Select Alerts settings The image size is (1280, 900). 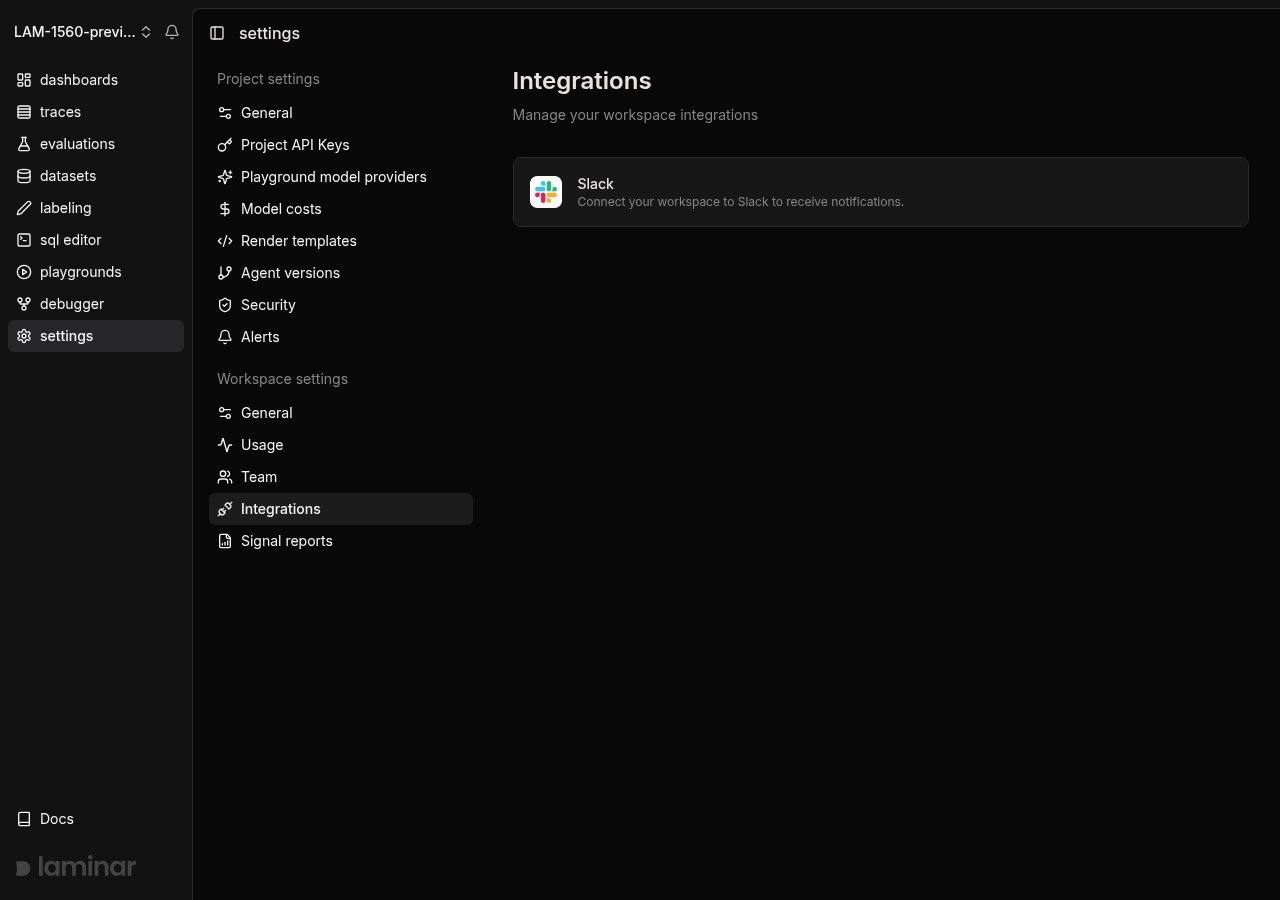[341, 337]
